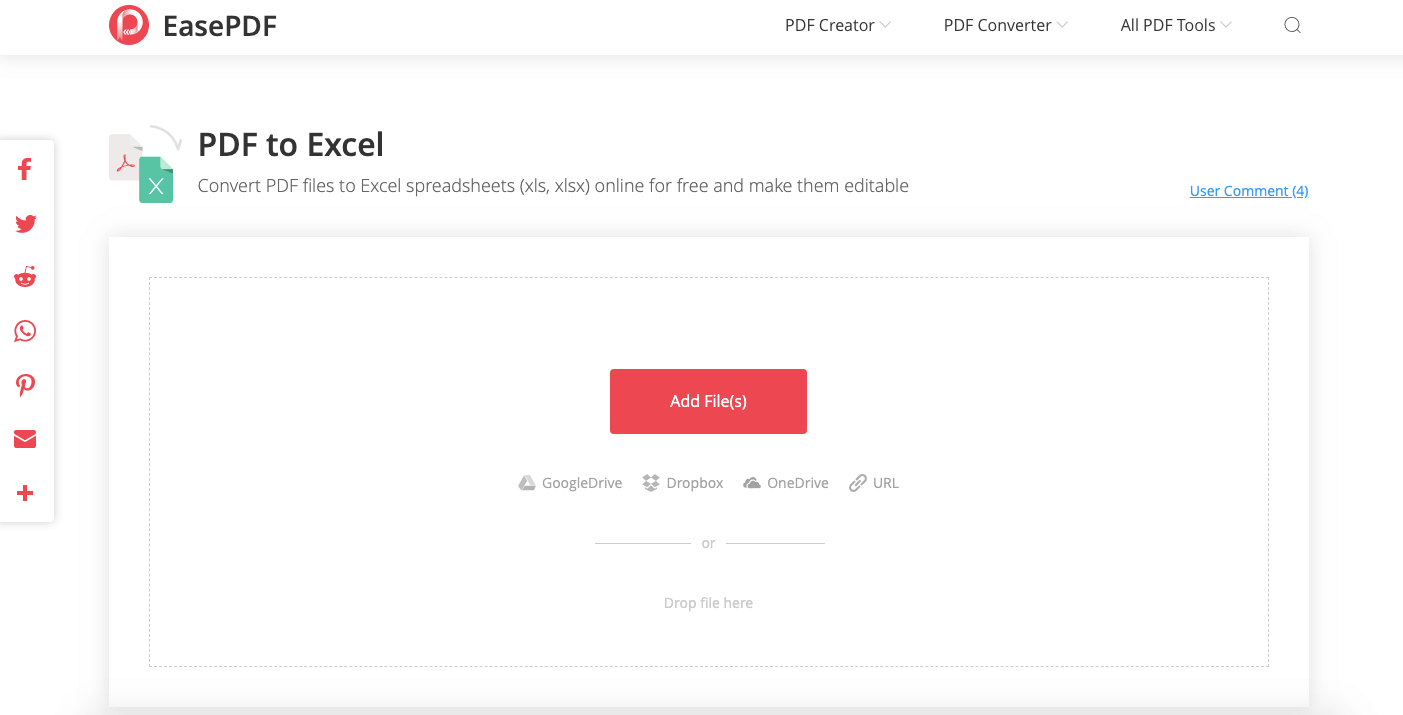Click the Drop file here area

tap(708, 603)
